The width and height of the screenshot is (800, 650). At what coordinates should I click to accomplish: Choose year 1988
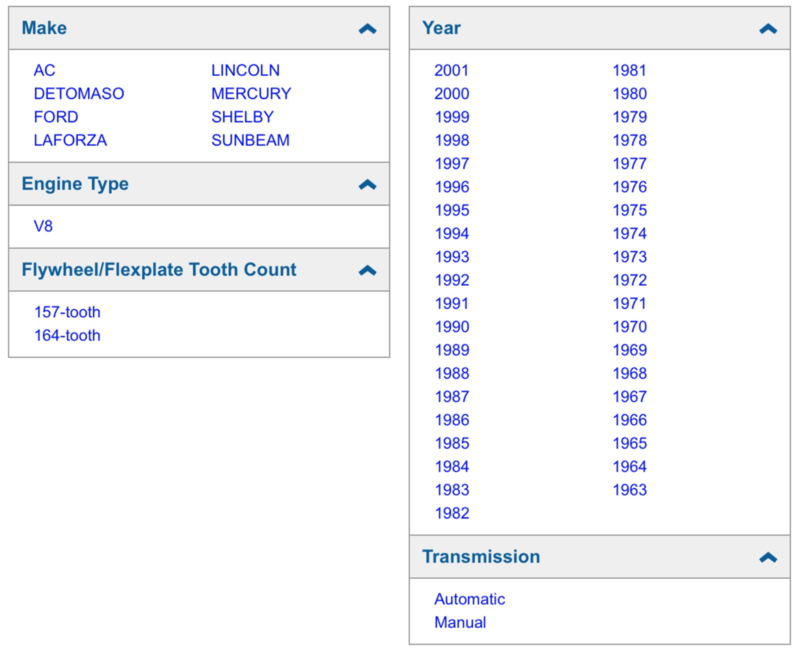pos(452,373)
